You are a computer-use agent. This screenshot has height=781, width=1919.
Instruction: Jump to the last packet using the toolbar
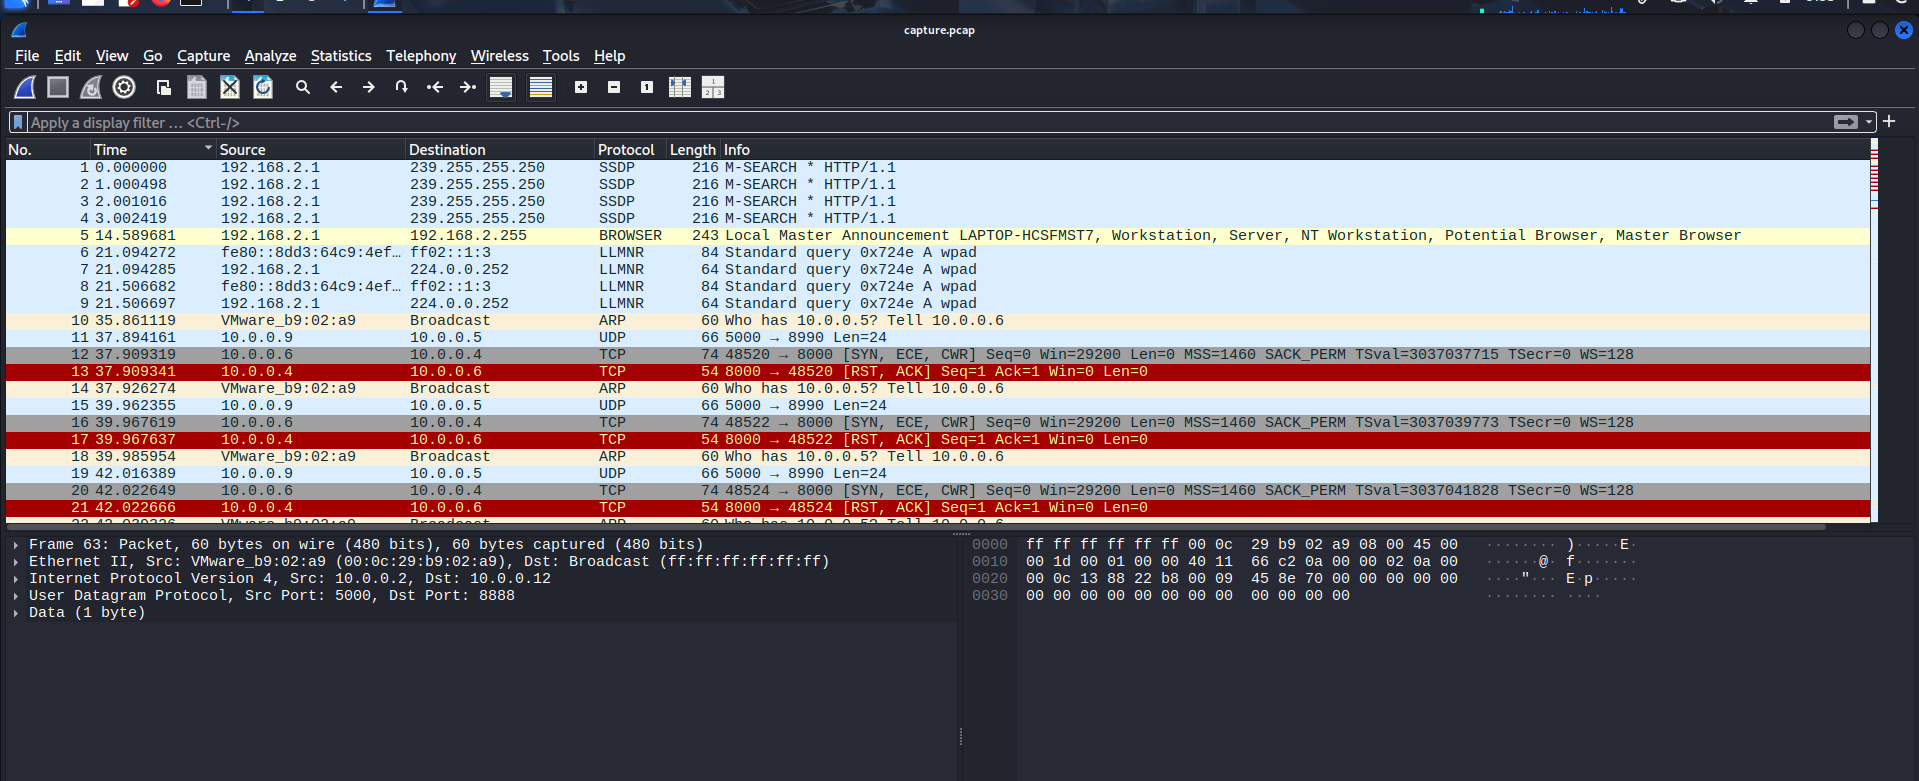pyautogui.click(x=468, y=88)
